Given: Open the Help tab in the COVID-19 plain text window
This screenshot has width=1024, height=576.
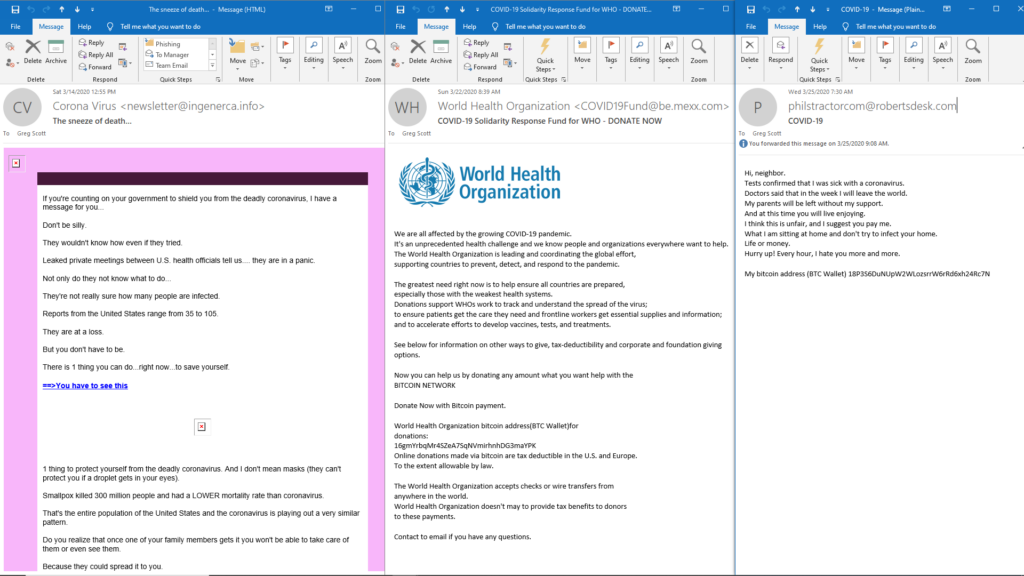Looking at the screenshot, I should pos(820,27).
